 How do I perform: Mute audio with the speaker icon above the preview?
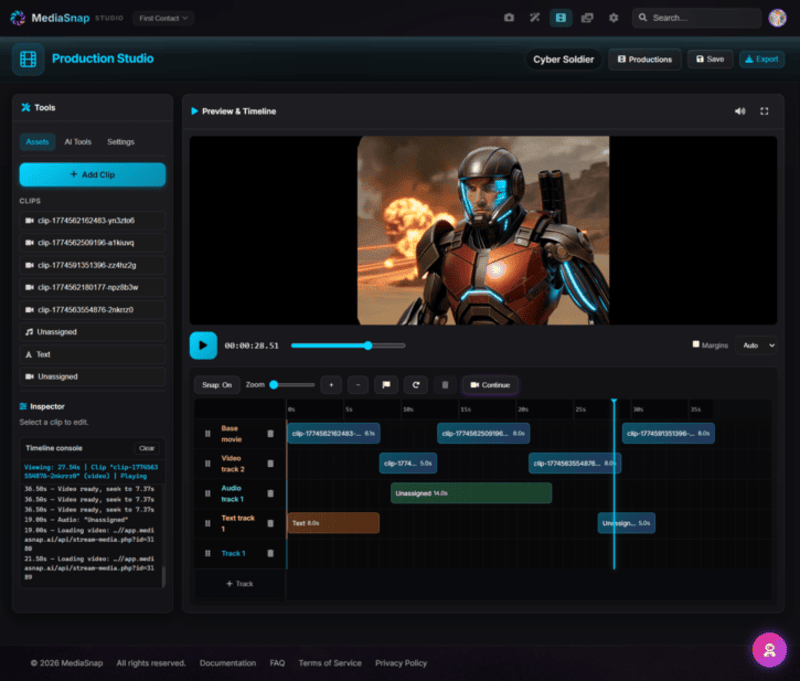pyautogui.click(x=740, y=111)
